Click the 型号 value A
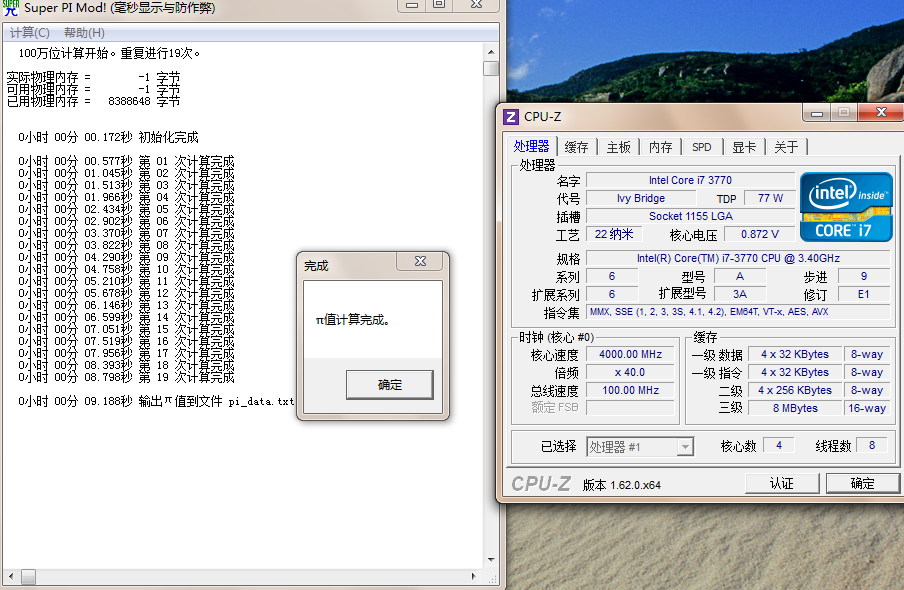 point(740,276)
